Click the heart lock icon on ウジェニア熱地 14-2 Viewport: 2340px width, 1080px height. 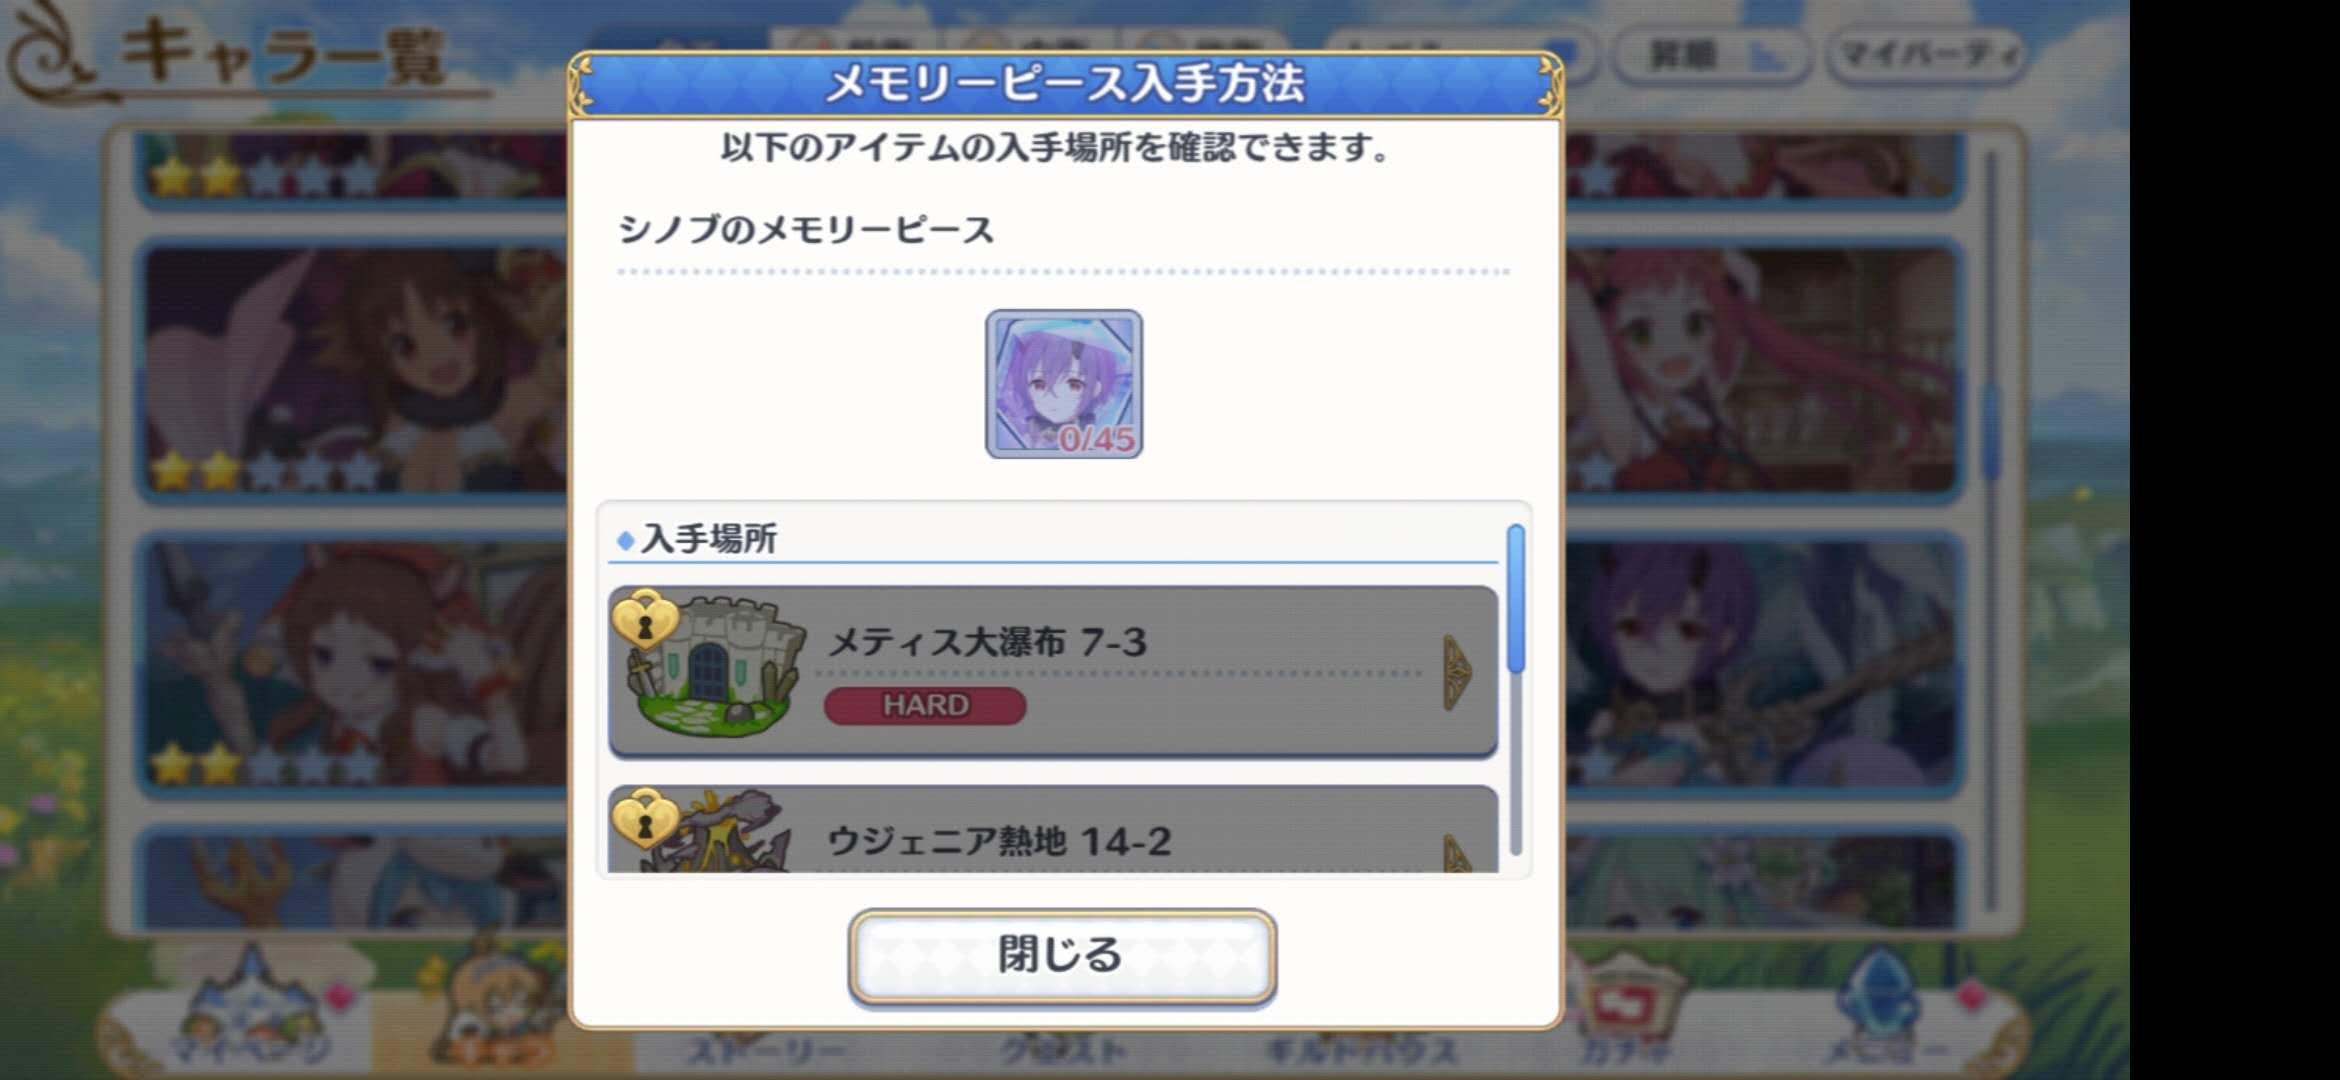click(x=645, y=818)
